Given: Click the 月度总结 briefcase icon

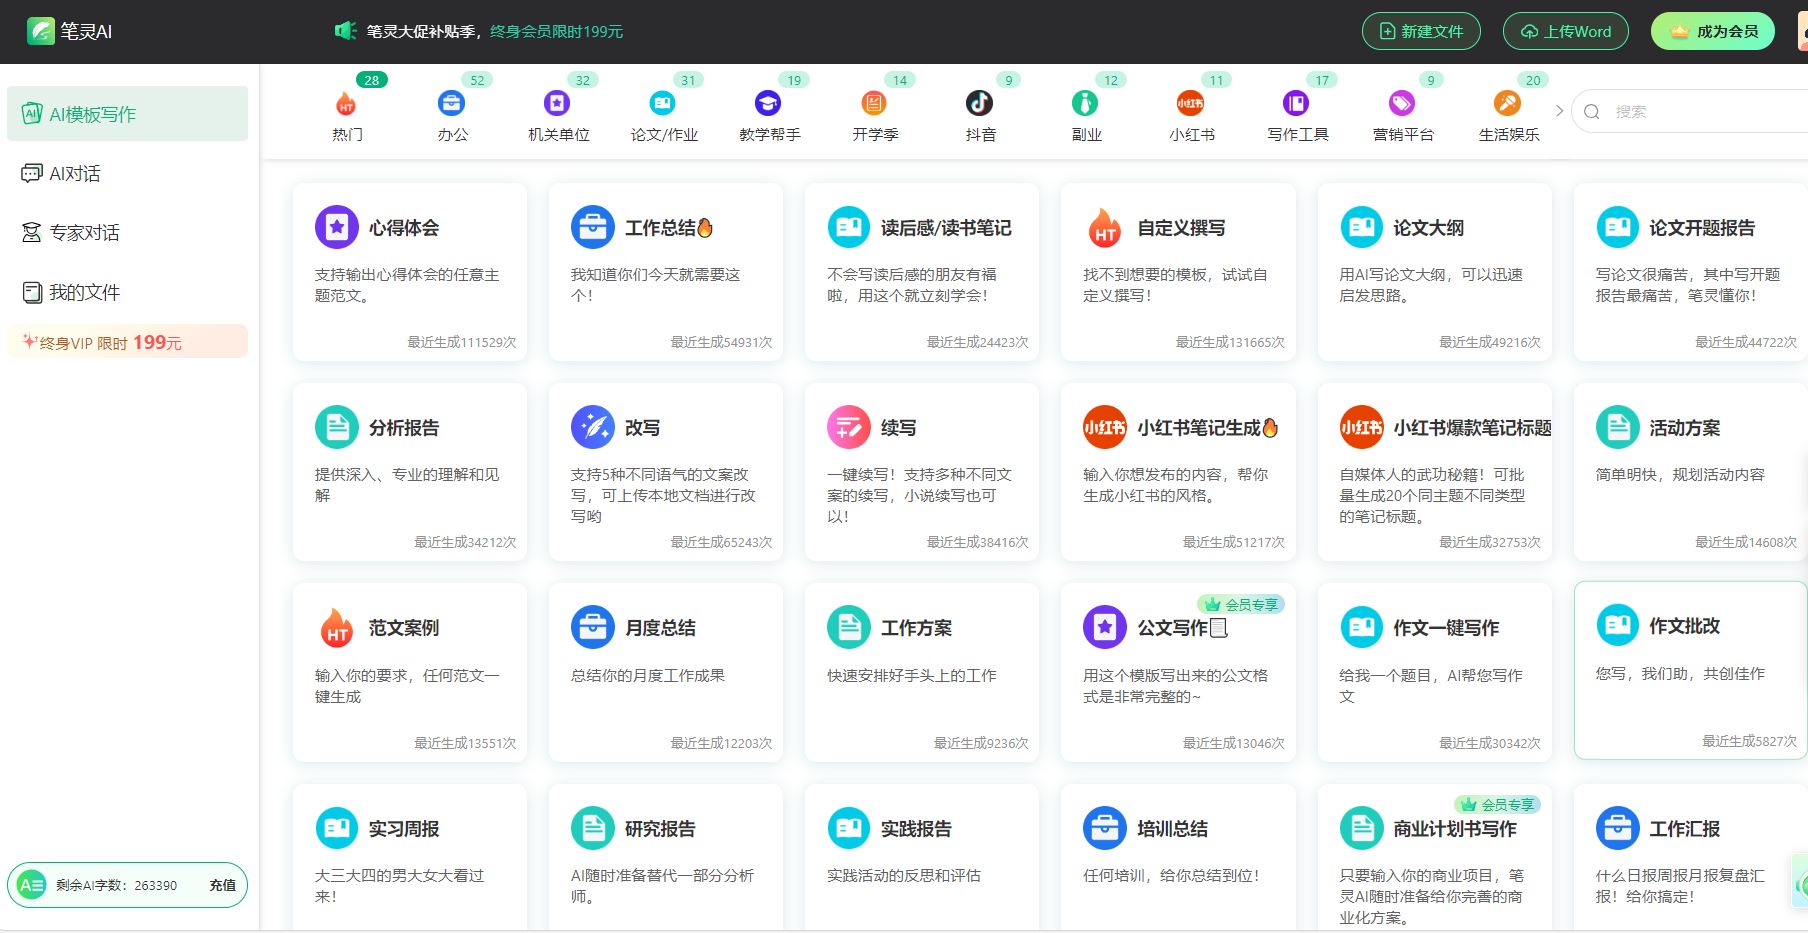Looking at the screenshot, I should click(x=593, y=627).
